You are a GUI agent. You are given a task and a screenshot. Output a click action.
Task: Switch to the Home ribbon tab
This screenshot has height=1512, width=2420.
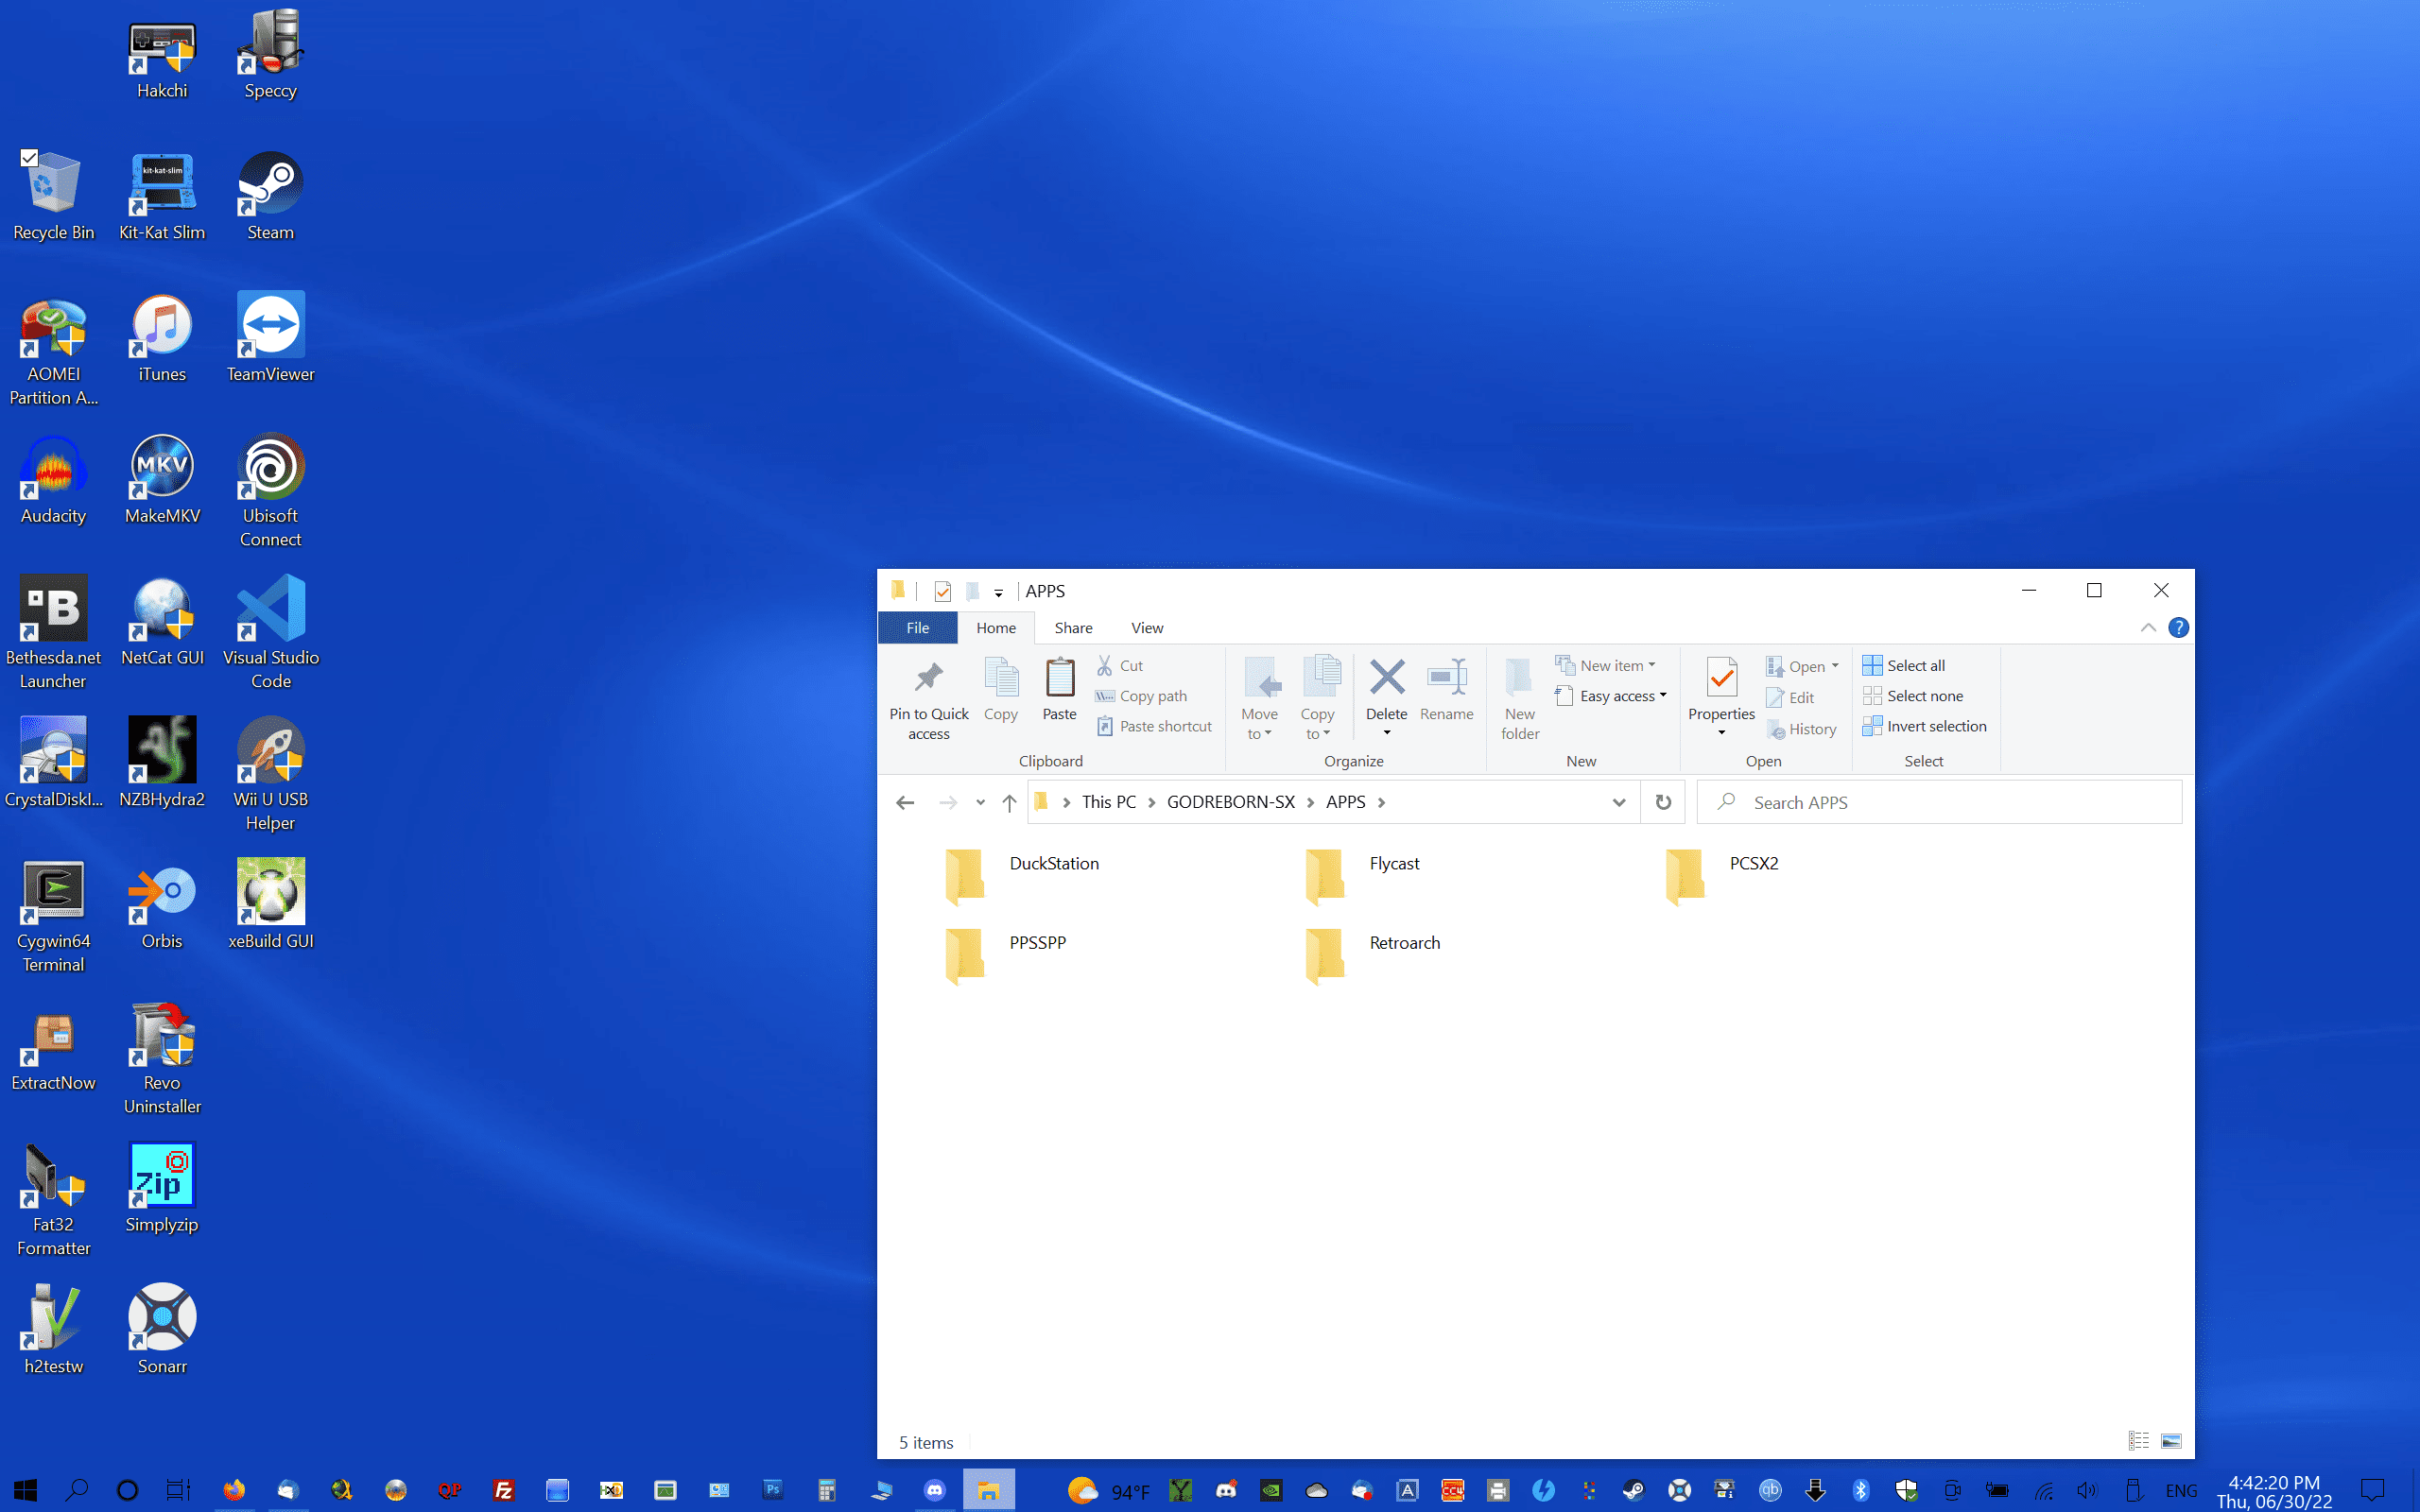(x=996, y=627)
